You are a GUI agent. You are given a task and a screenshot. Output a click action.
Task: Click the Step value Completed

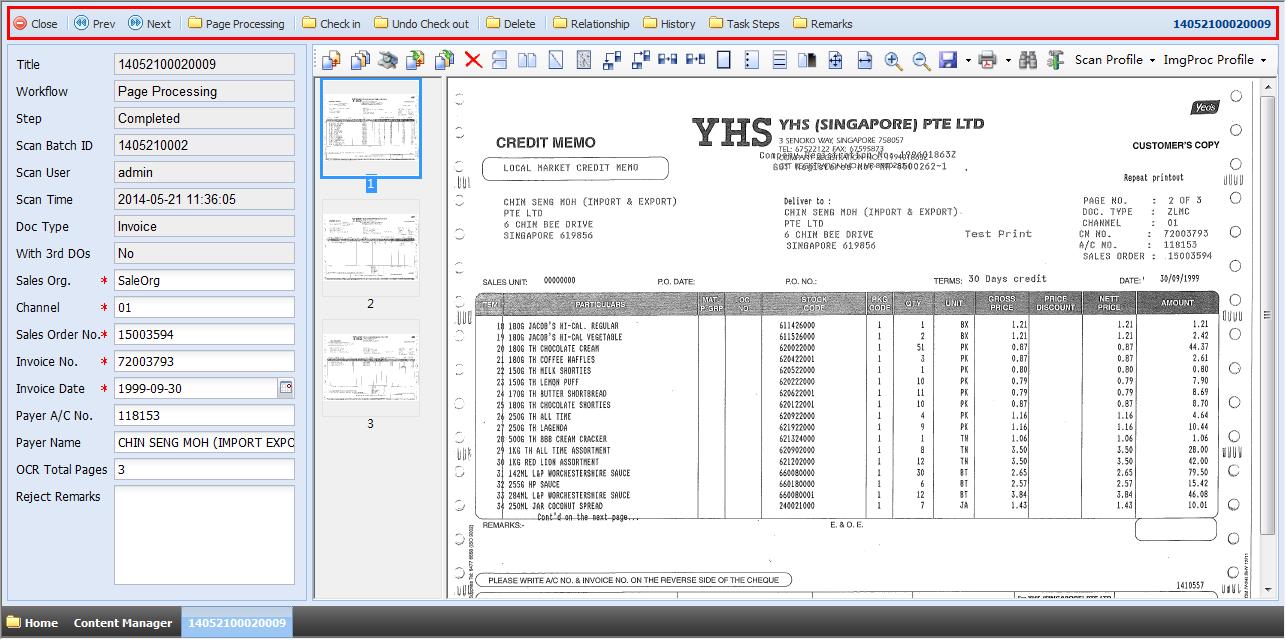(204, 118)
